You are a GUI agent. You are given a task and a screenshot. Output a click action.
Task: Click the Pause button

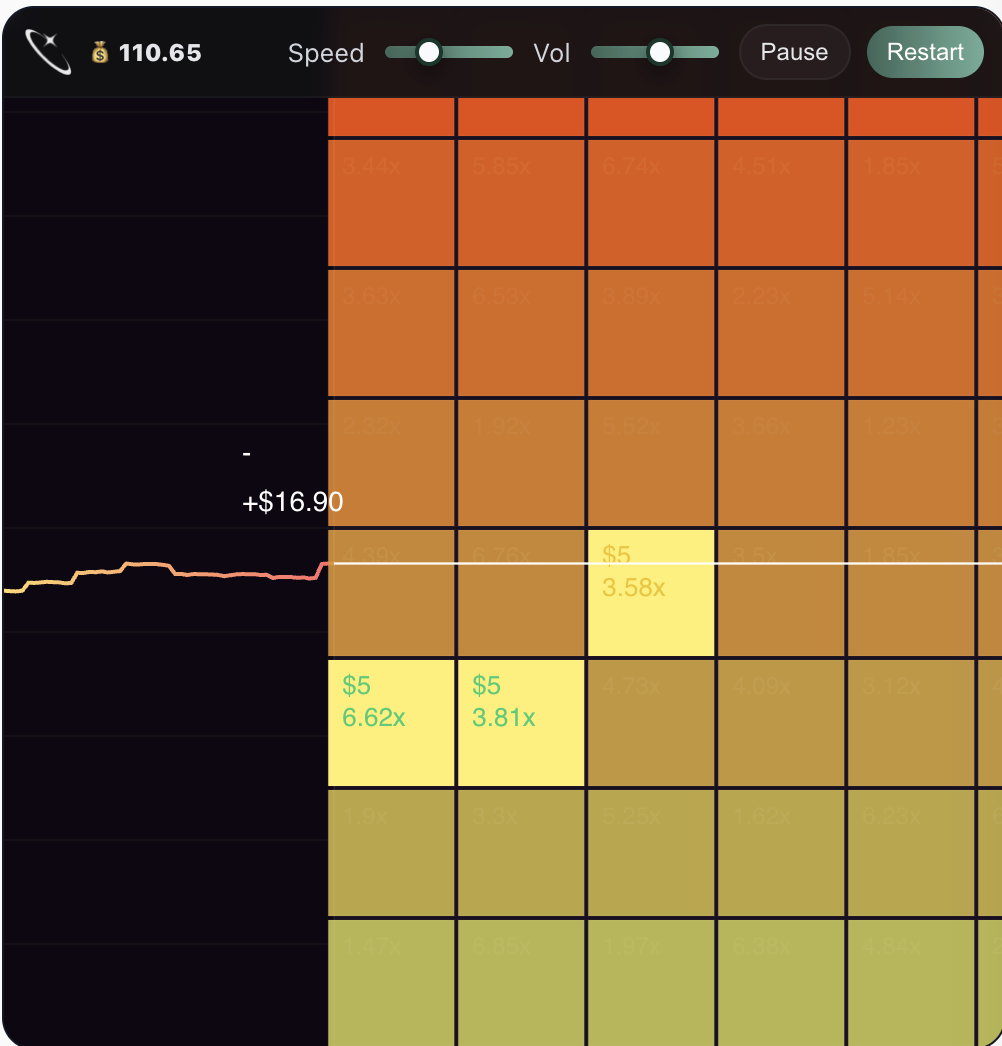pyautogui.click(x=794, y=52)
